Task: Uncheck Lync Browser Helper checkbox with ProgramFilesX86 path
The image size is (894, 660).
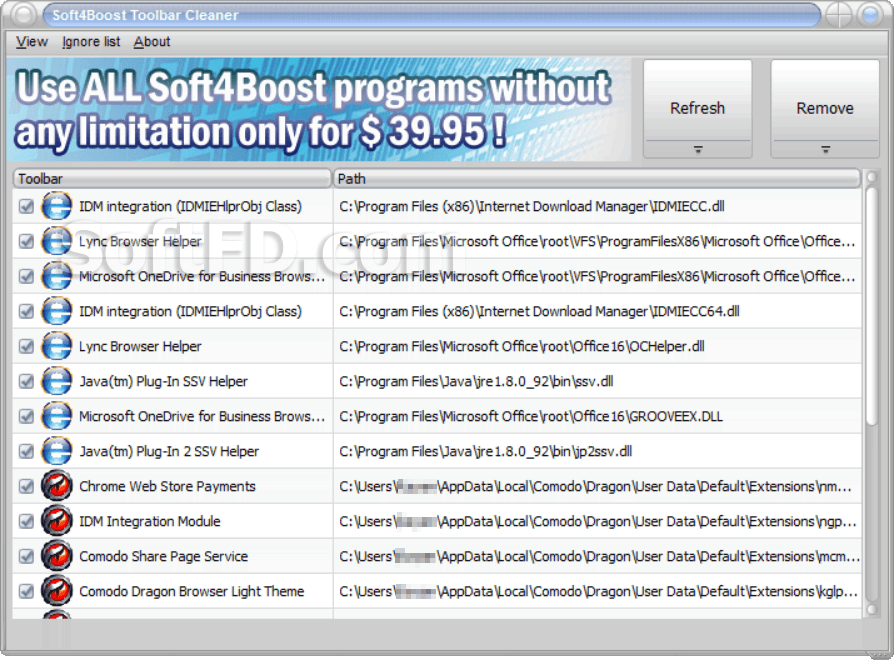Action: (x=26, y=241)
